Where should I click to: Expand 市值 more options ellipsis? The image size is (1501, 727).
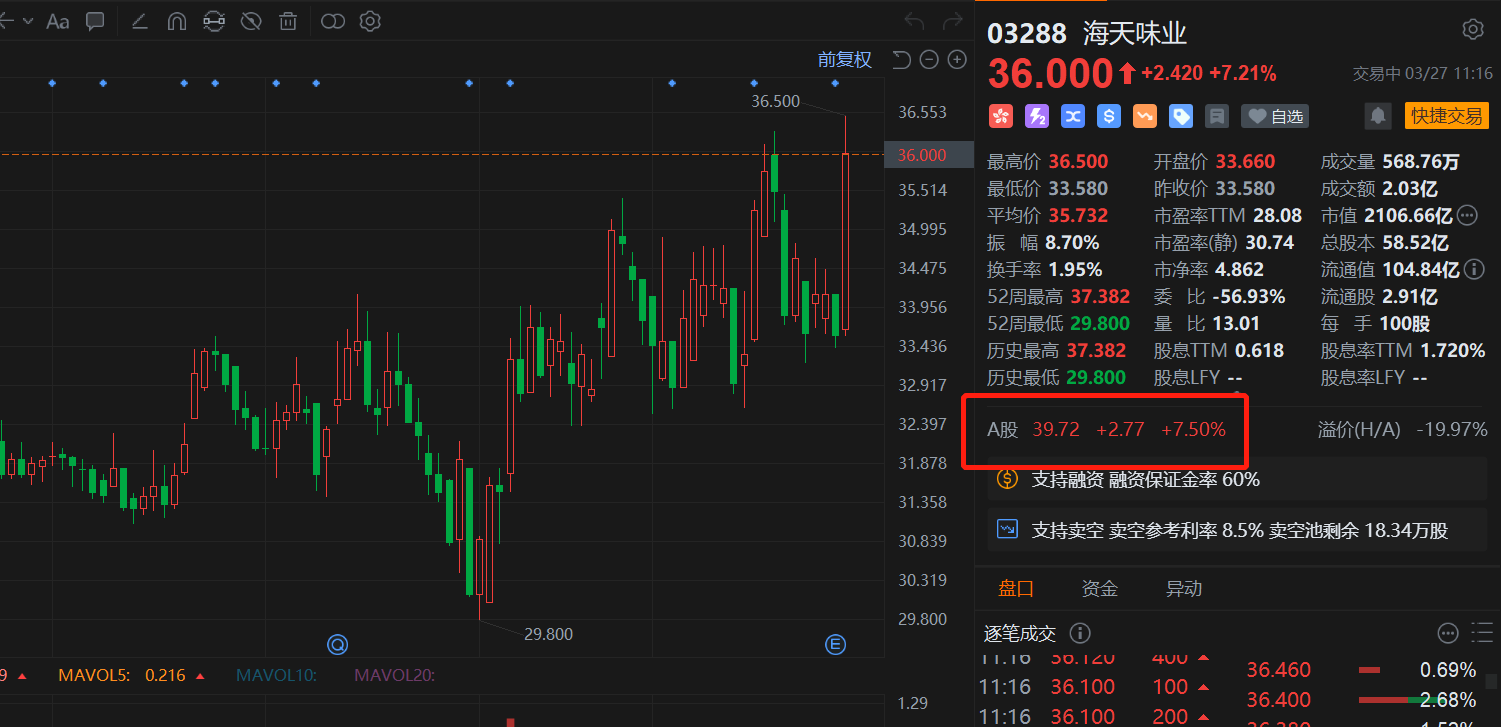coord(1467,215)
